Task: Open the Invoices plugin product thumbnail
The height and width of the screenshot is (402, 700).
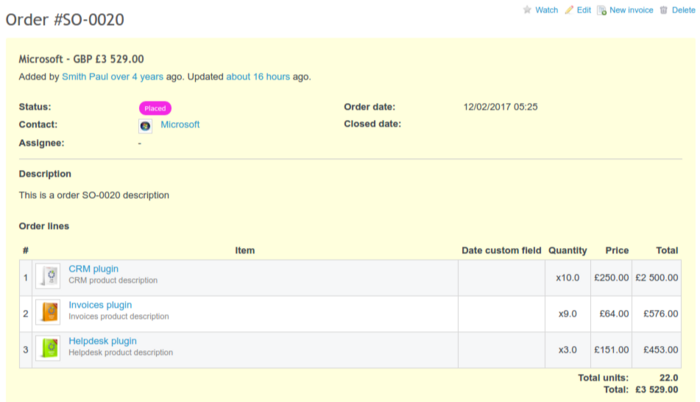Action: (x=48, y=312)
